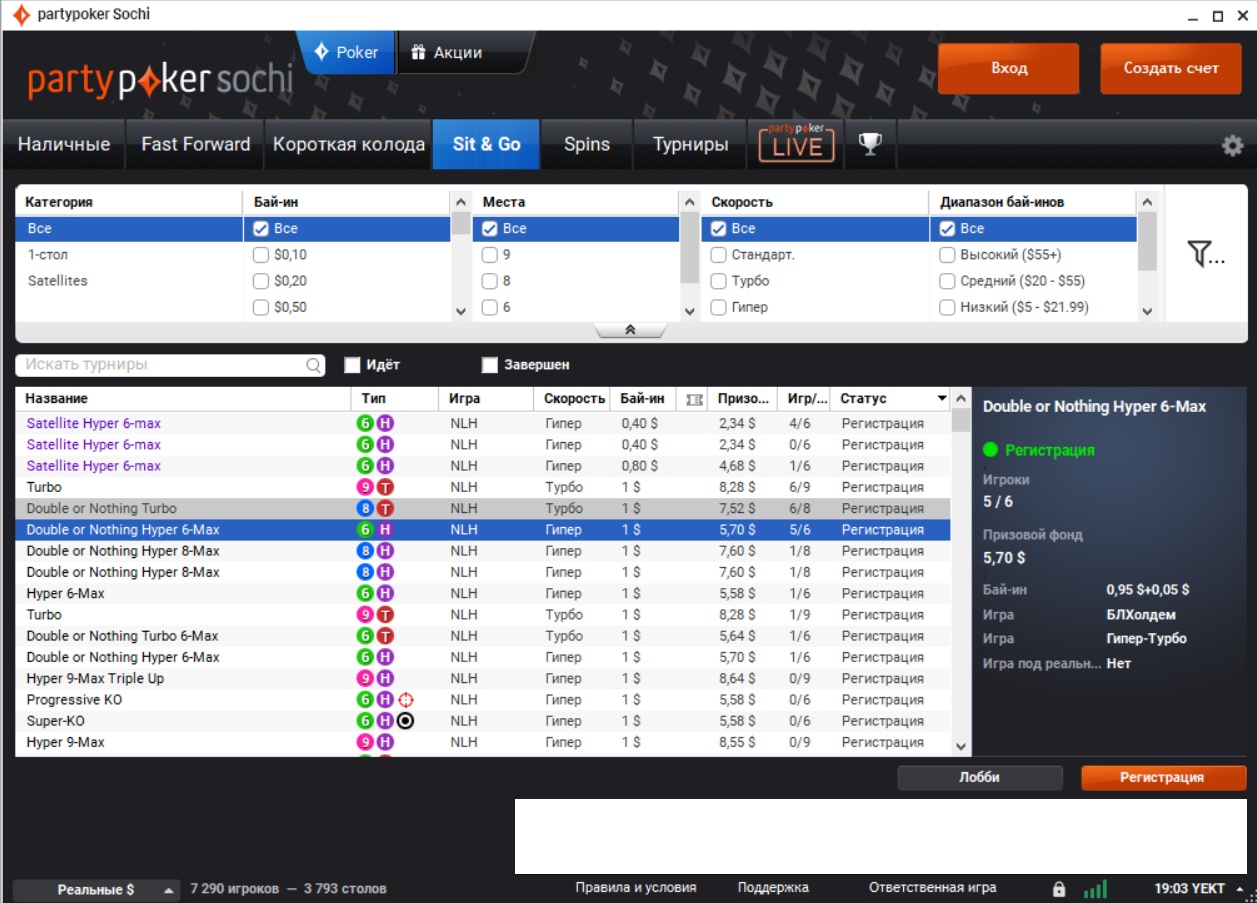Check the $0,10 buy-in filter
The image size is (1257, 903).
tap(261, 255)
